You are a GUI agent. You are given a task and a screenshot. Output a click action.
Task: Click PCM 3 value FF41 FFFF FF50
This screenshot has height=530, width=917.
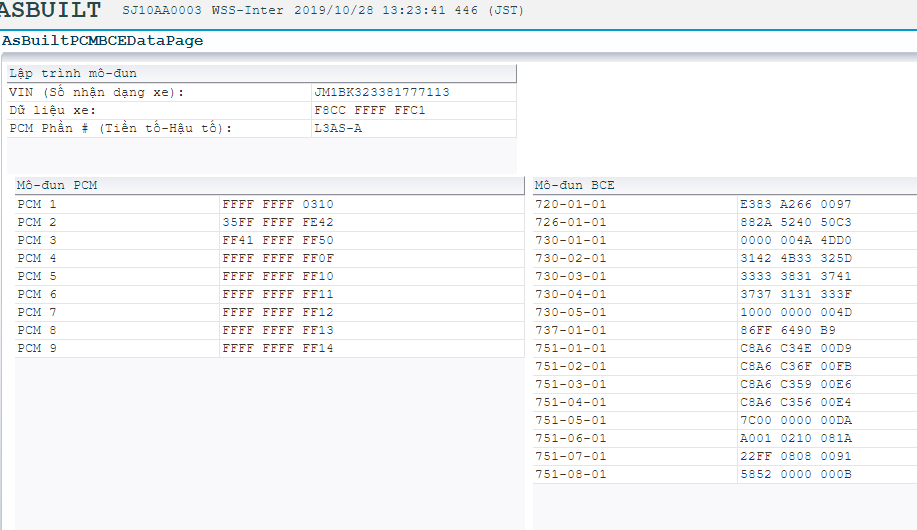[278, 240]
